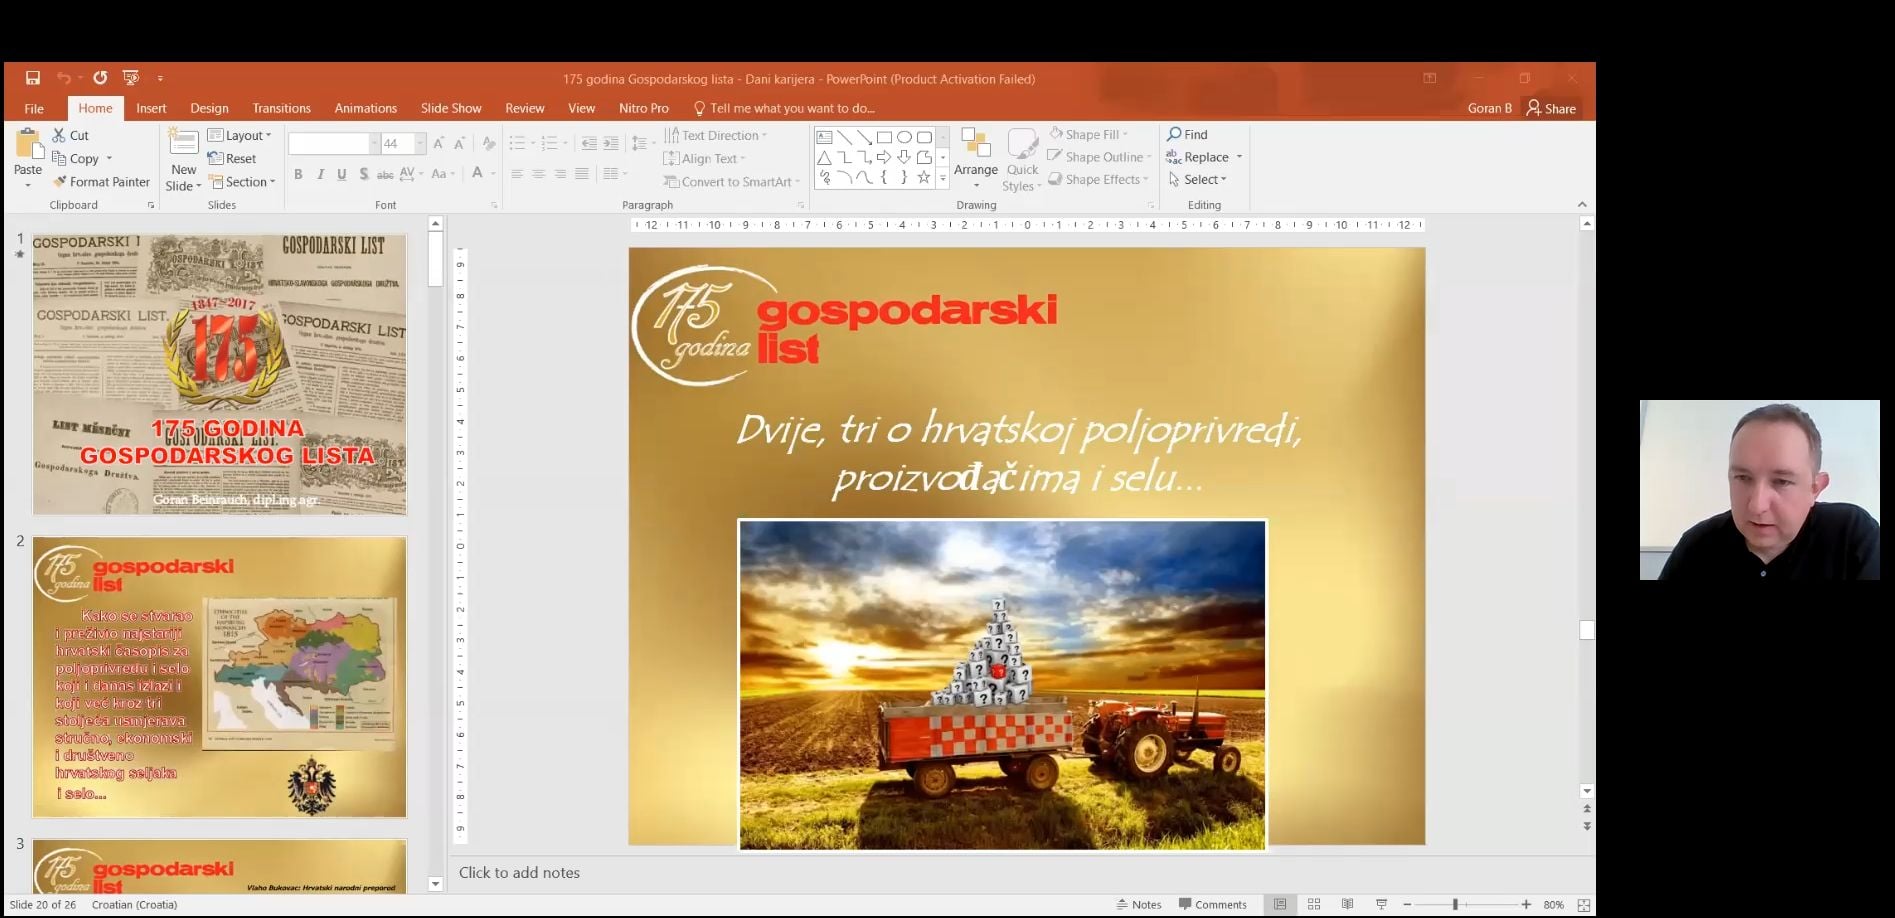This screenshot has height=918, width=1895.
Task: Toggle Strikethrough formatting
Action: [x=385, y=174]
